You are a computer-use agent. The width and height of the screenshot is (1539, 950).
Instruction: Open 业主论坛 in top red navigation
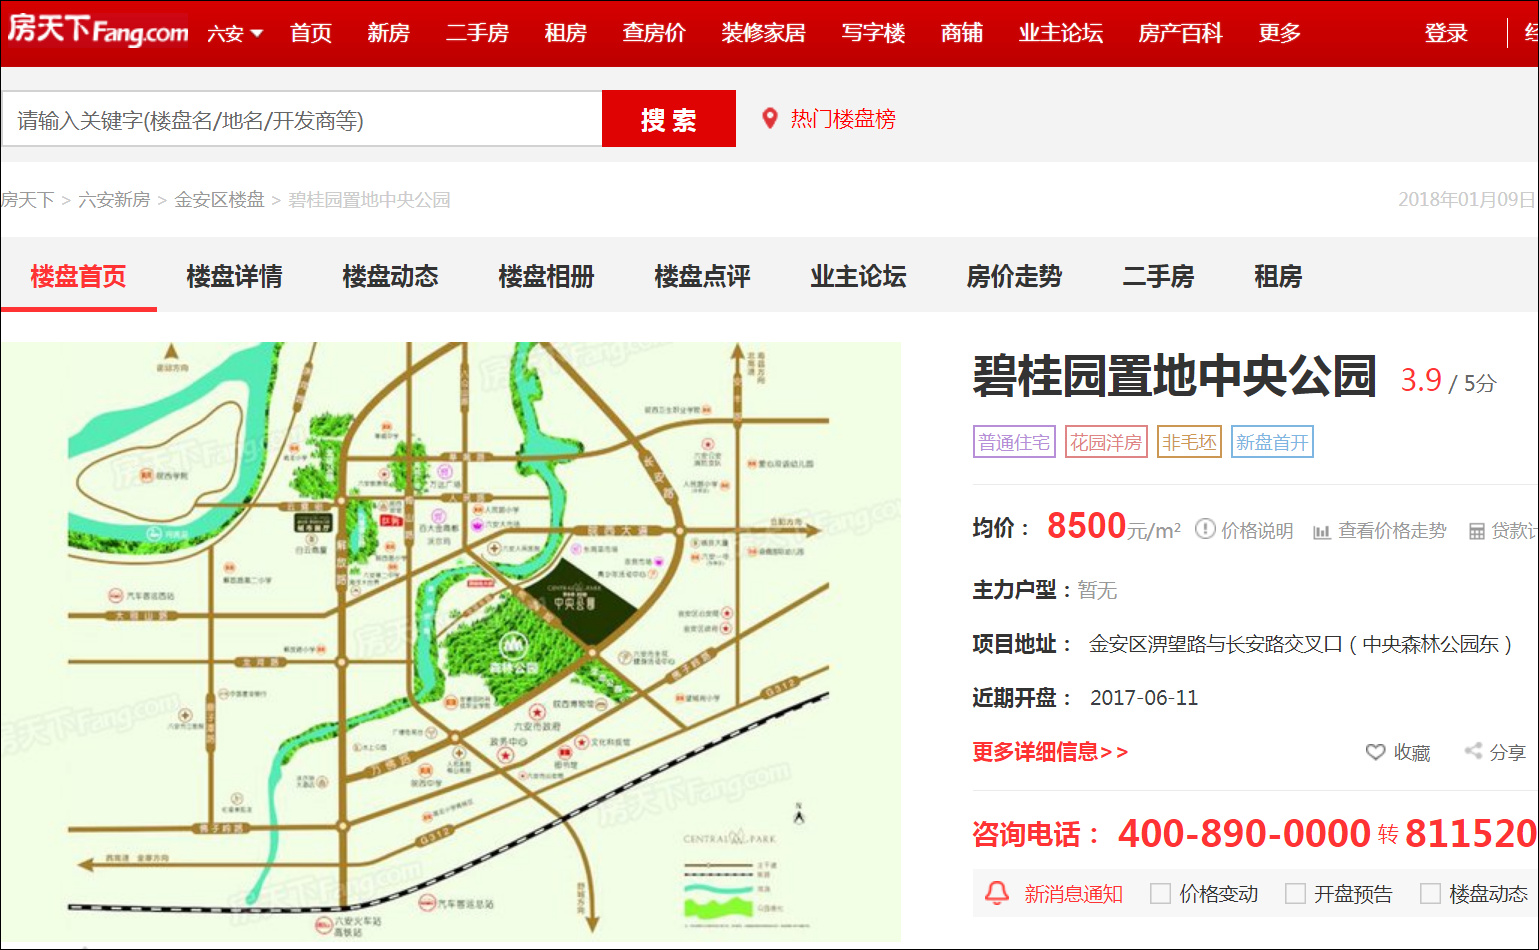click(x=1061, y=33)
